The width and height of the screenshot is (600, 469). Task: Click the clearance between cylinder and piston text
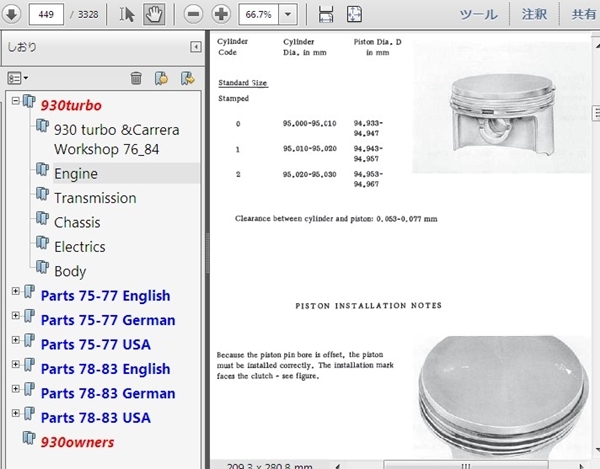(336, 219)
